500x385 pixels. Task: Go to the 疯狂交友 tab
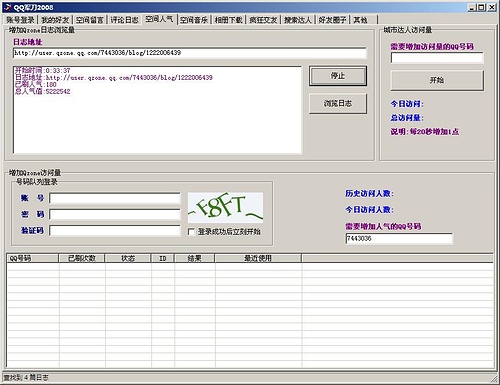pos(263,20)
